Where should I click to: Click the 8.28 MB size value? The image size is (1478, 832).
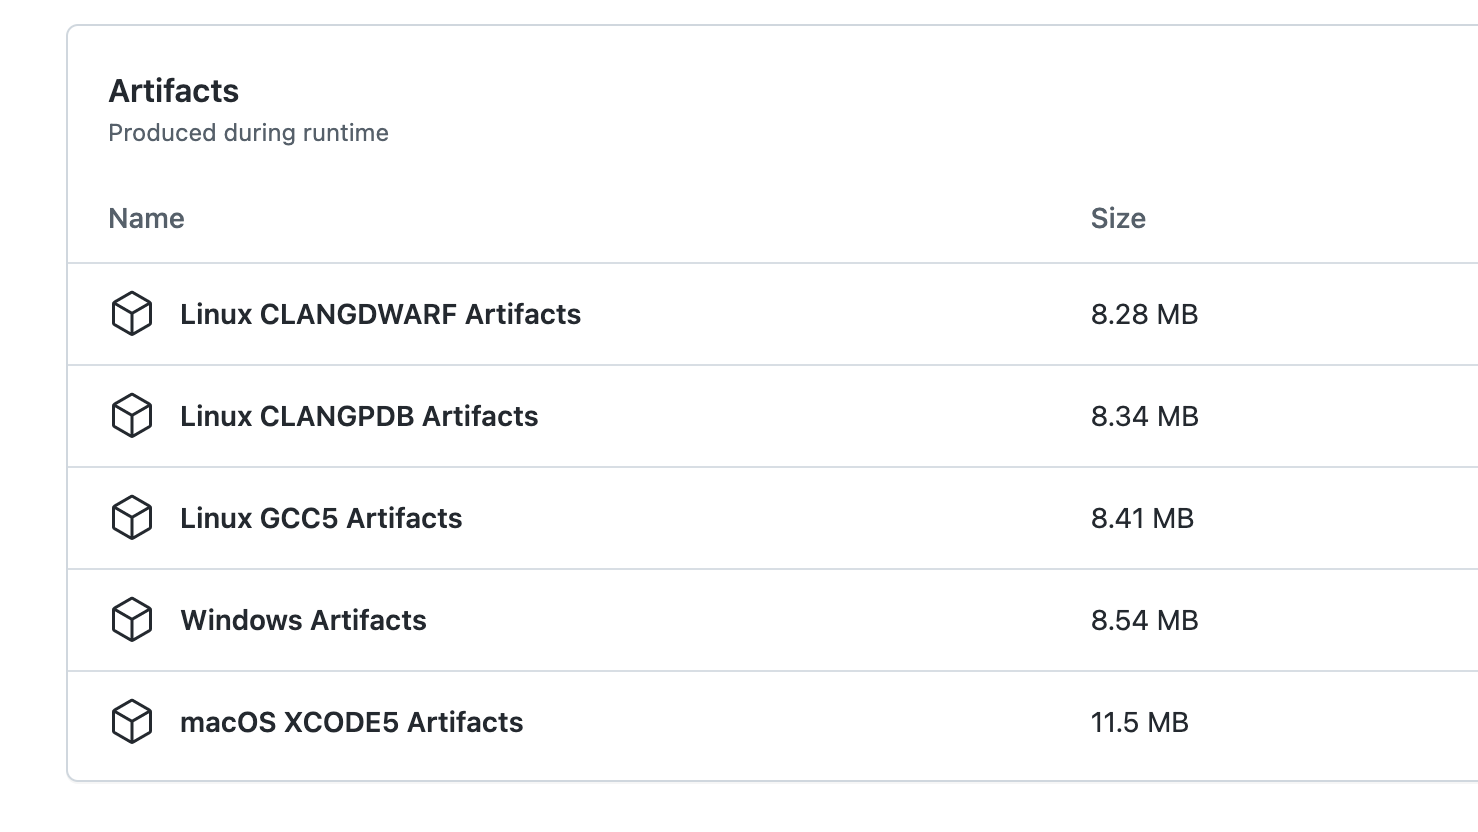coord(1144,314)
